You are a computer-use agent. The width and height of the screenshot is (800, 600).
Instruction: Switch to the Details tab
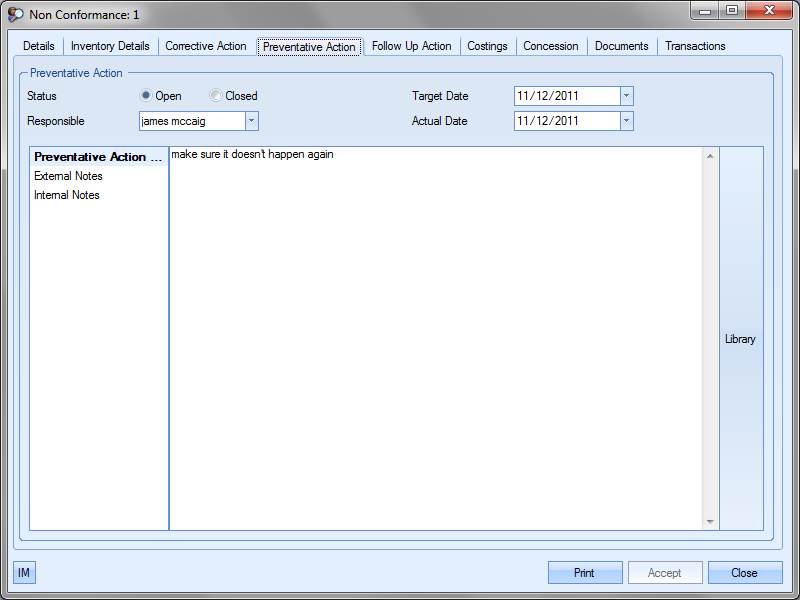[x=39, y=46]
